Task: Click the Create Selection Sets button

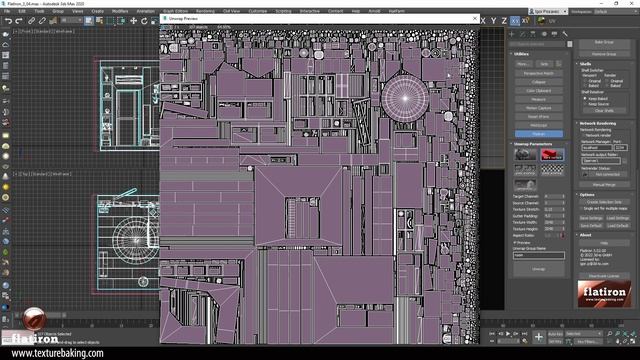Action: pyautogui.click(x=604, y=202)
